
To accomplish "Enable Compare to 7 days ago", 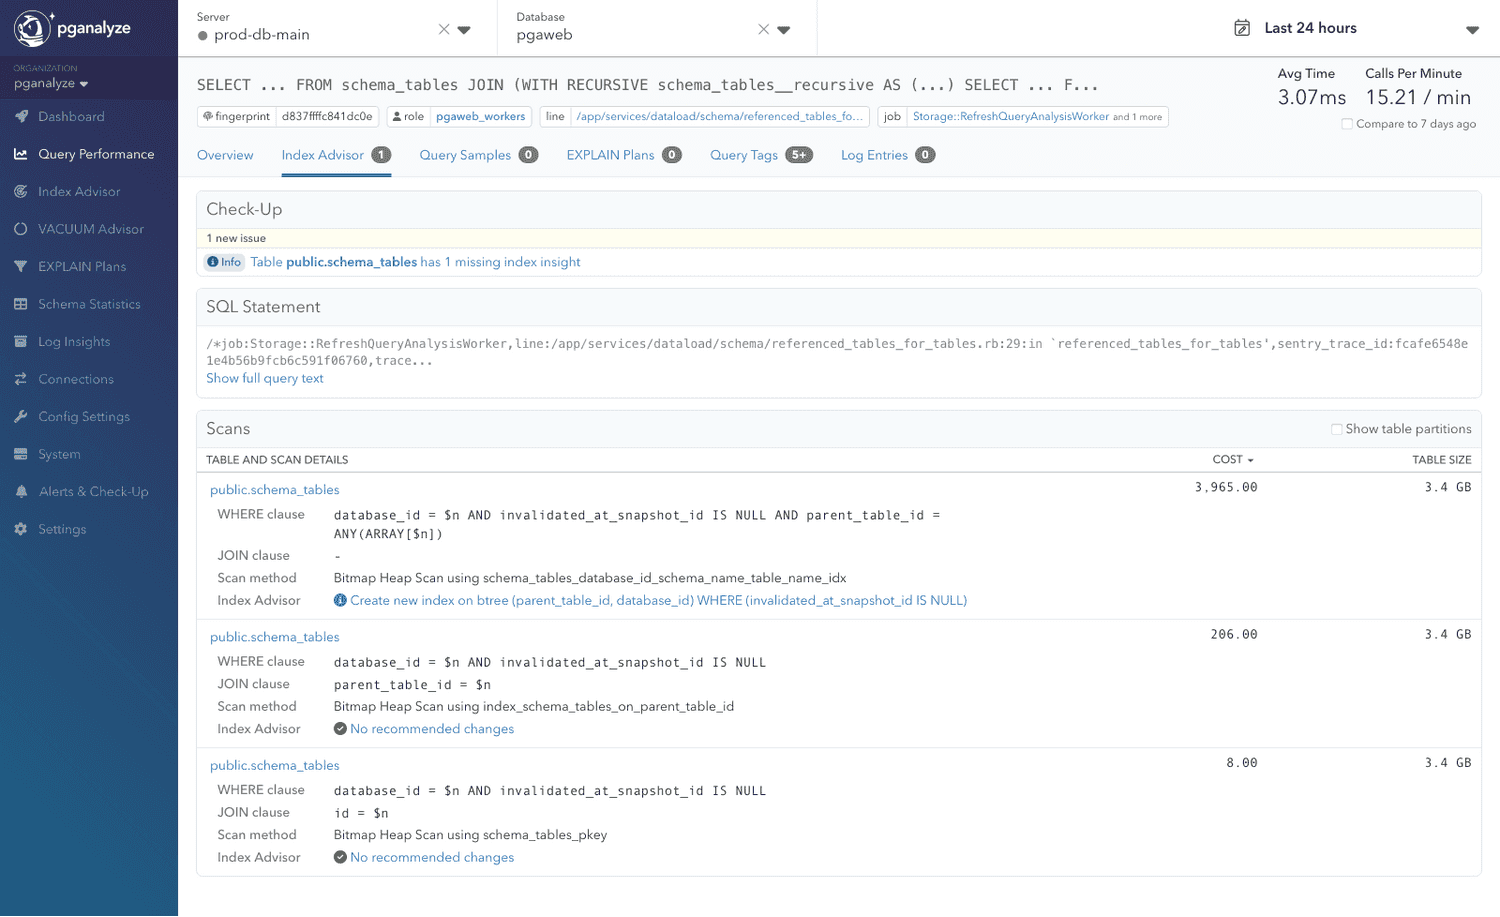I will point(1346,123).
